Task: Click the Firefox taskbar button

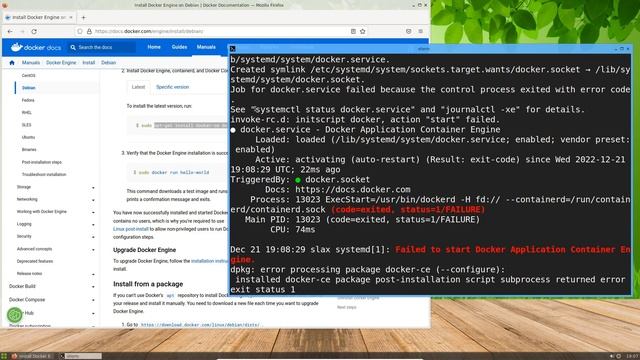Action: pos(32,356)
